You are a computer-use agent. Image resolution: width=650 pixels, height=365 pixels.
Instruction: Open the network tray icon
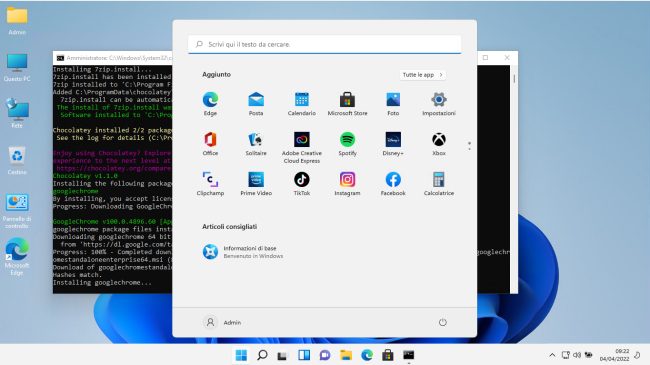point(565,355)
